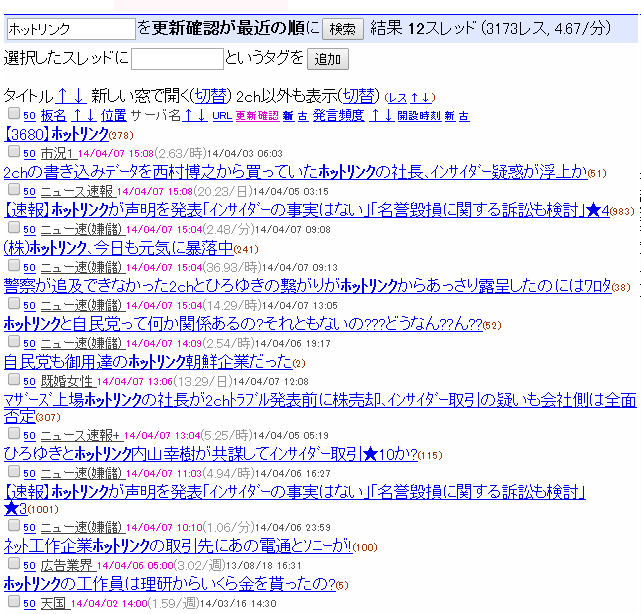This screenshot has height=614, width=641.
Task: Open thread ネット工作企業ホットリンクの取引先
Action: [x=178, y=546]
